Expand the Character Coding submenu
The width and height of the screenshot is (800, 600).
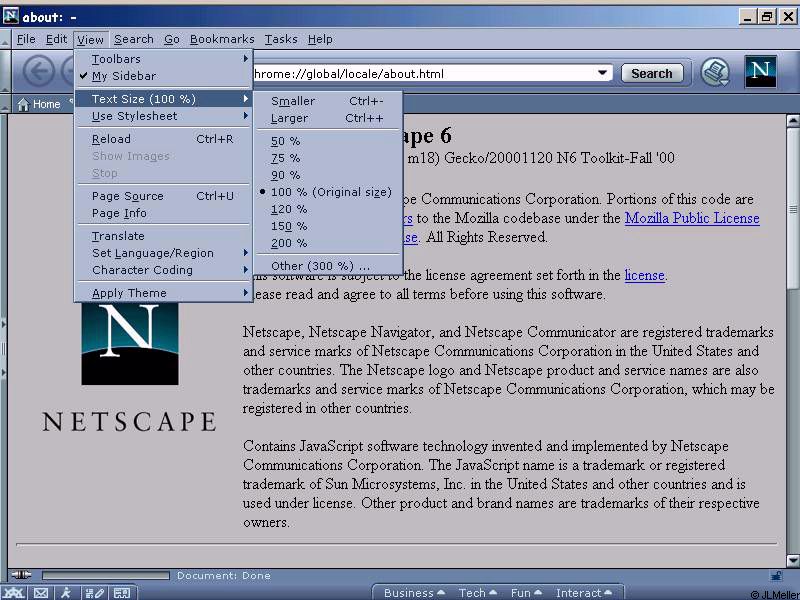[164, 270]
